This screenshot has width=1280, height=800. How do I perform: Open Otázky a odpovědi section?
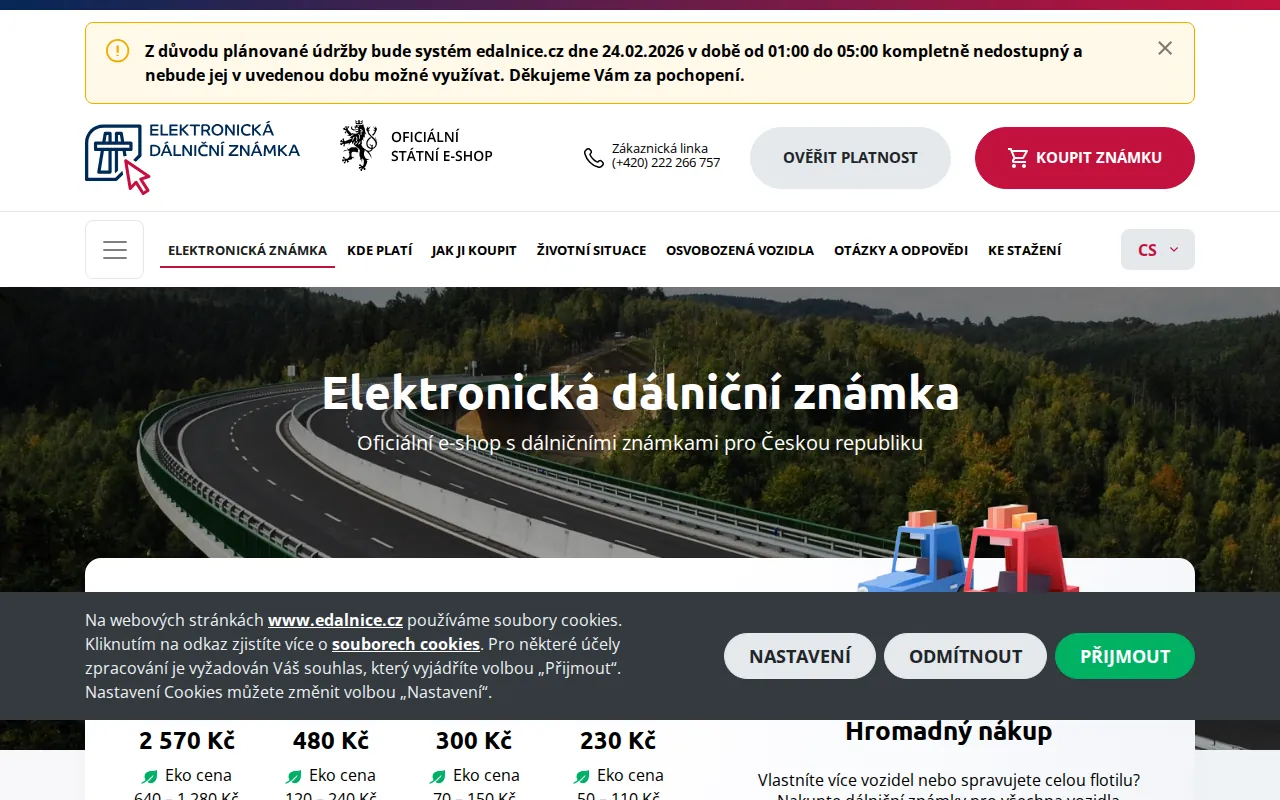tap(901, 250)
